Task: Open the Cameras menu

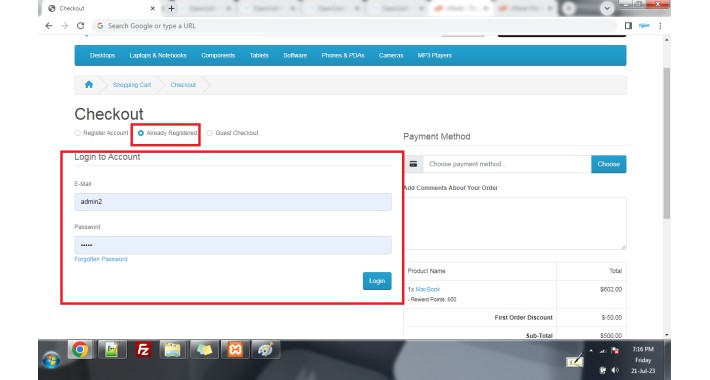Action: (x=391, y=55)
